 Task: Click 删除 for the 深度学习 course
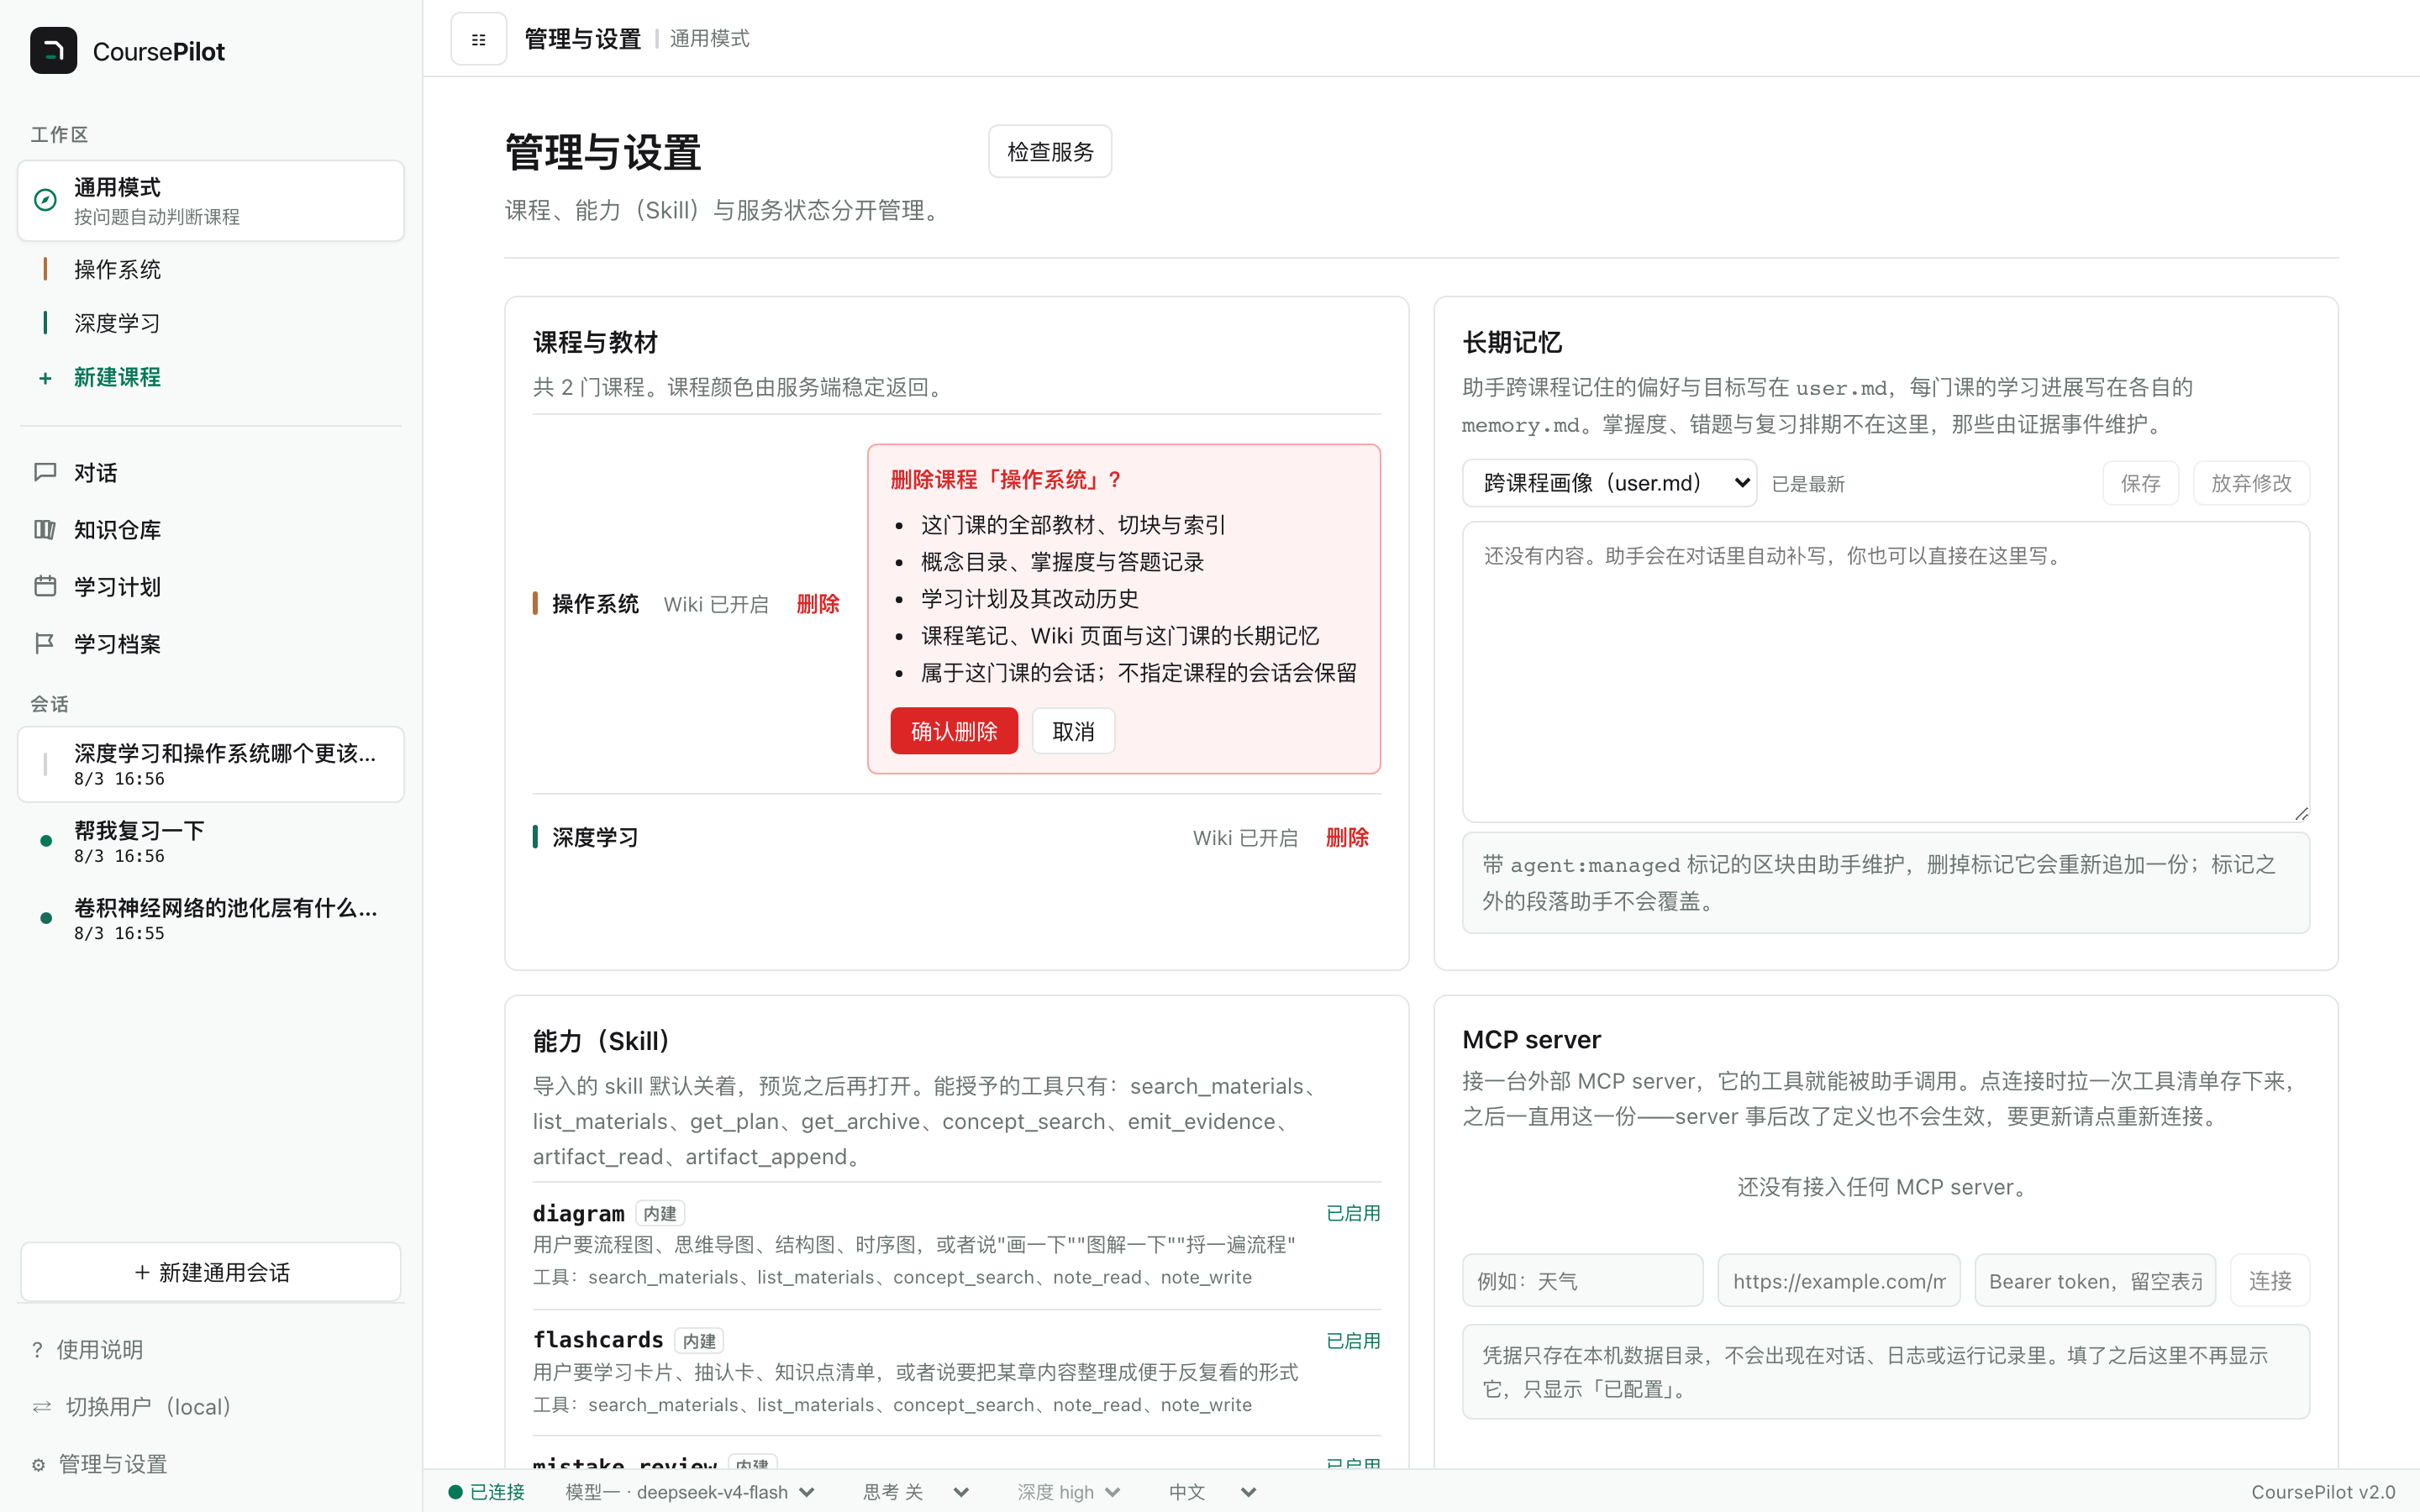[x=1347, y=837]
